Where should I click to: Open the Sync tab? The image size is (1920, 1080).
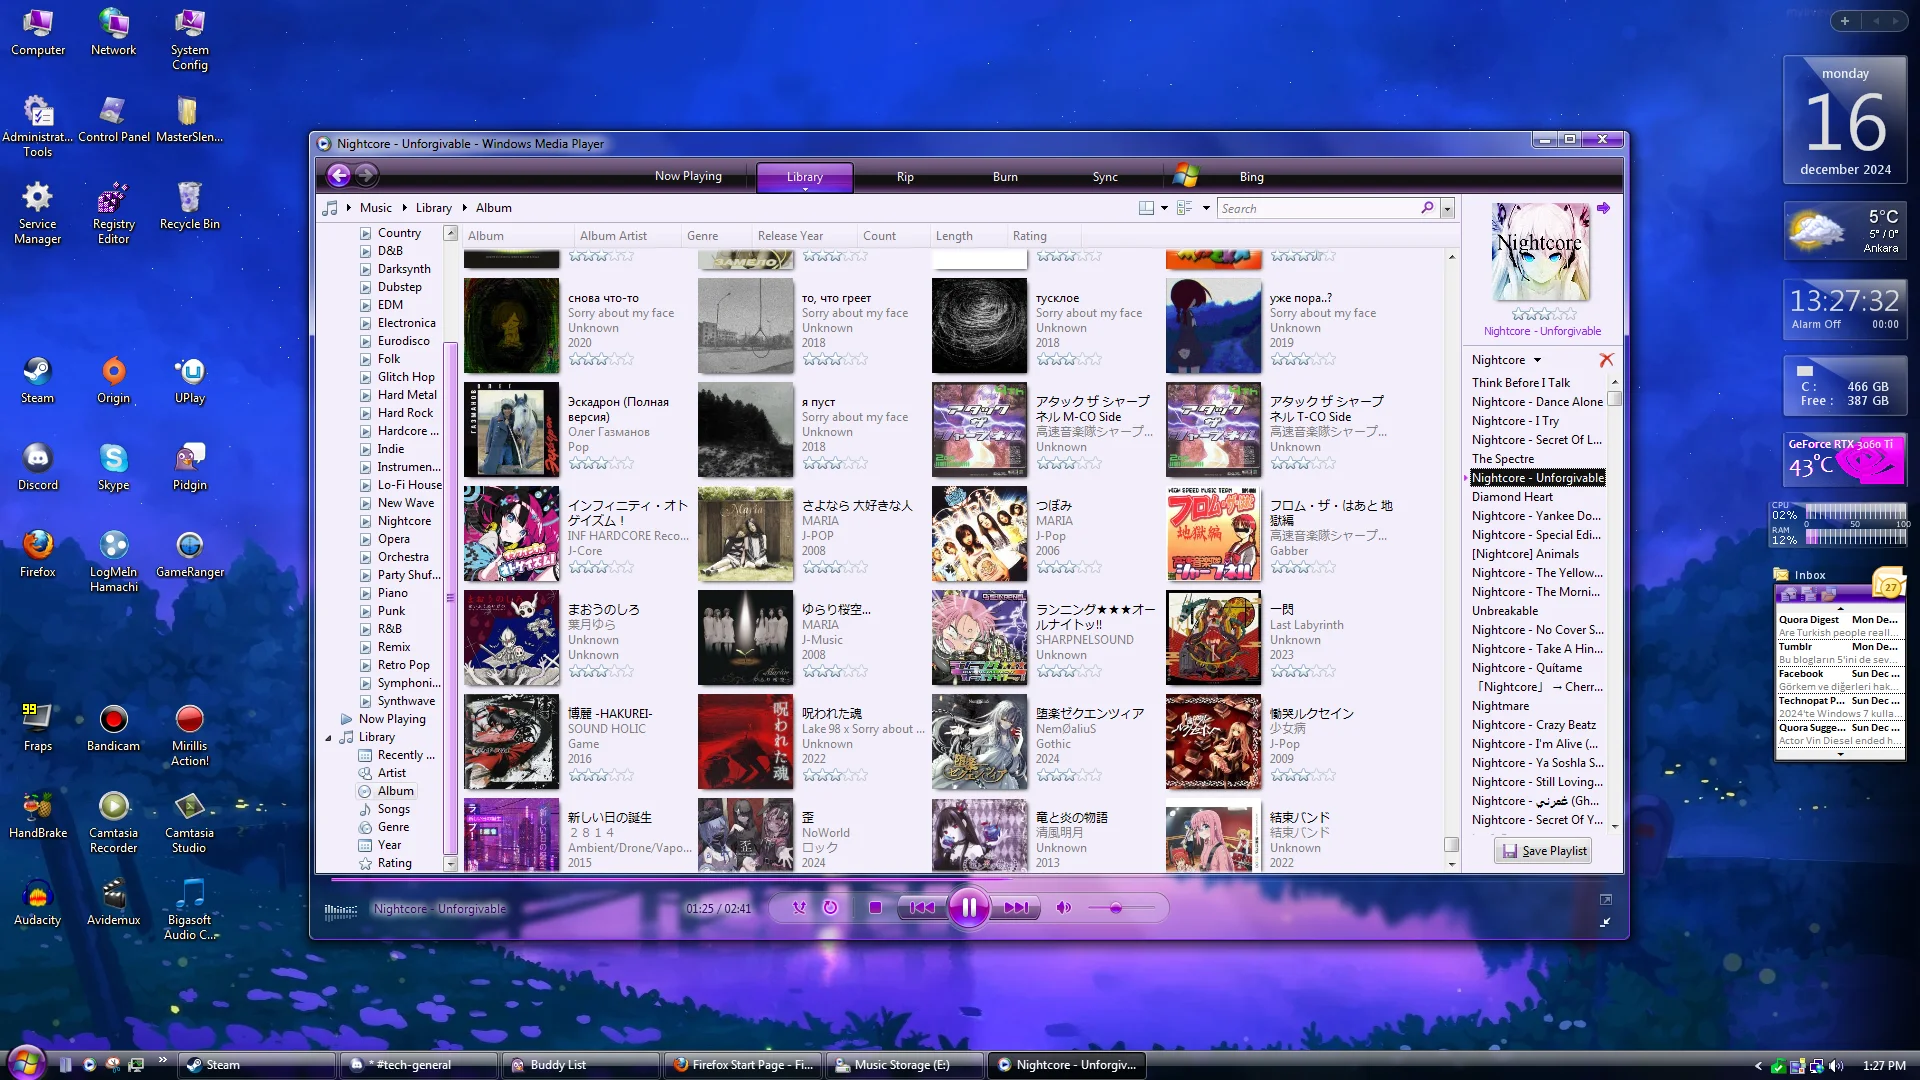point(1105,177)
